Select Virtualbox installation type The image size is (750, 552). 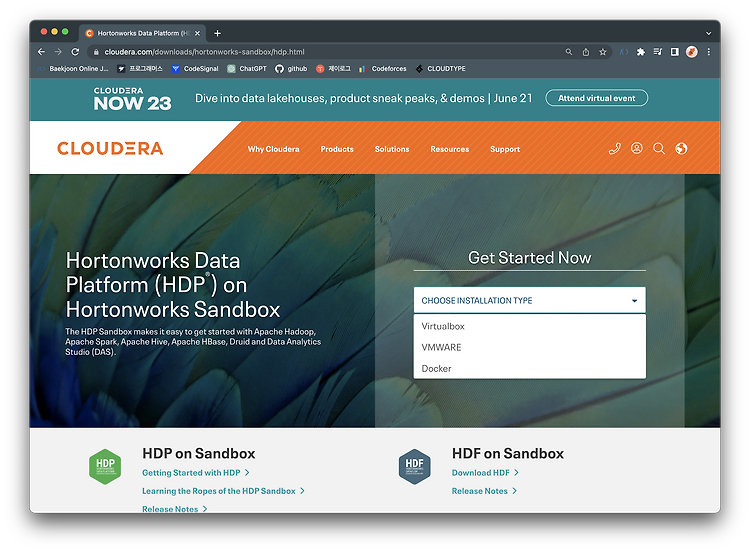(529, 326)
